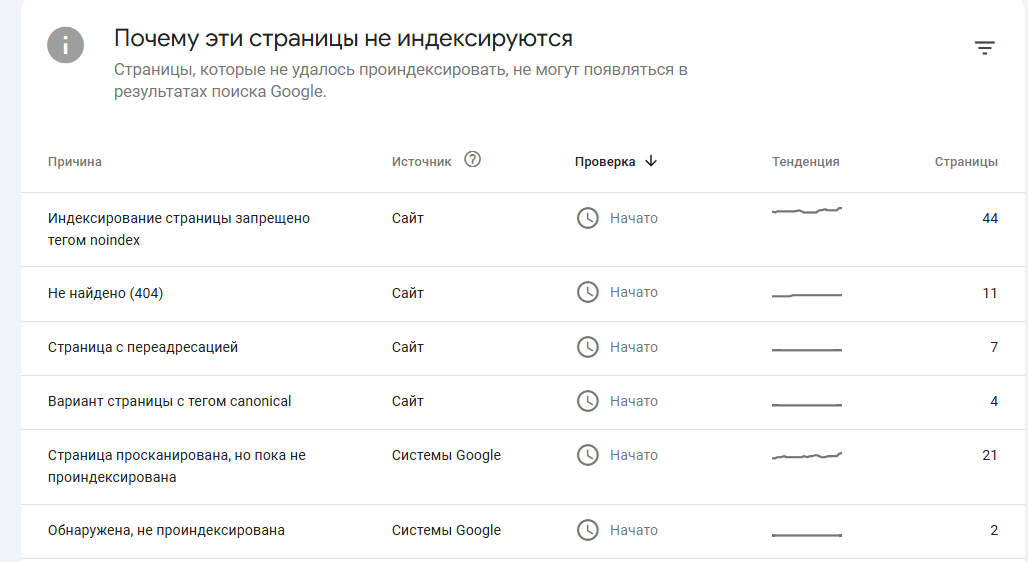Click the clock icon in canonical row

(x=588, y=401)
